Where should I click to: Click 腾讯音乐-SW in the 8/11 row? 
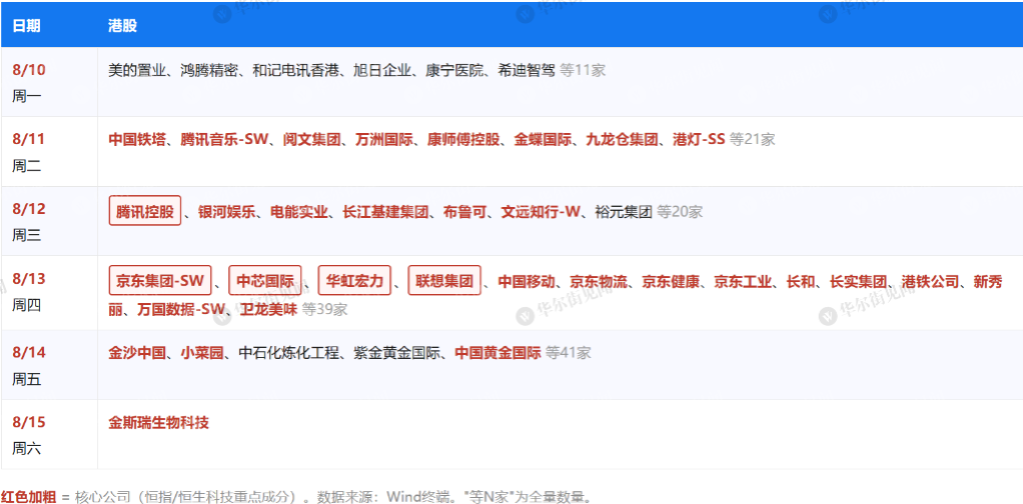(x=224, y=140)
